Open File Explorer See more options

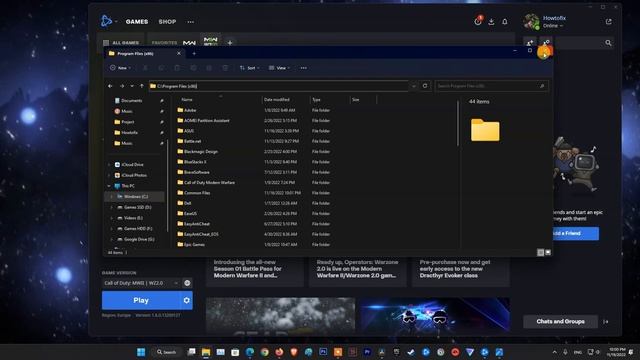(x=304, y=68)
